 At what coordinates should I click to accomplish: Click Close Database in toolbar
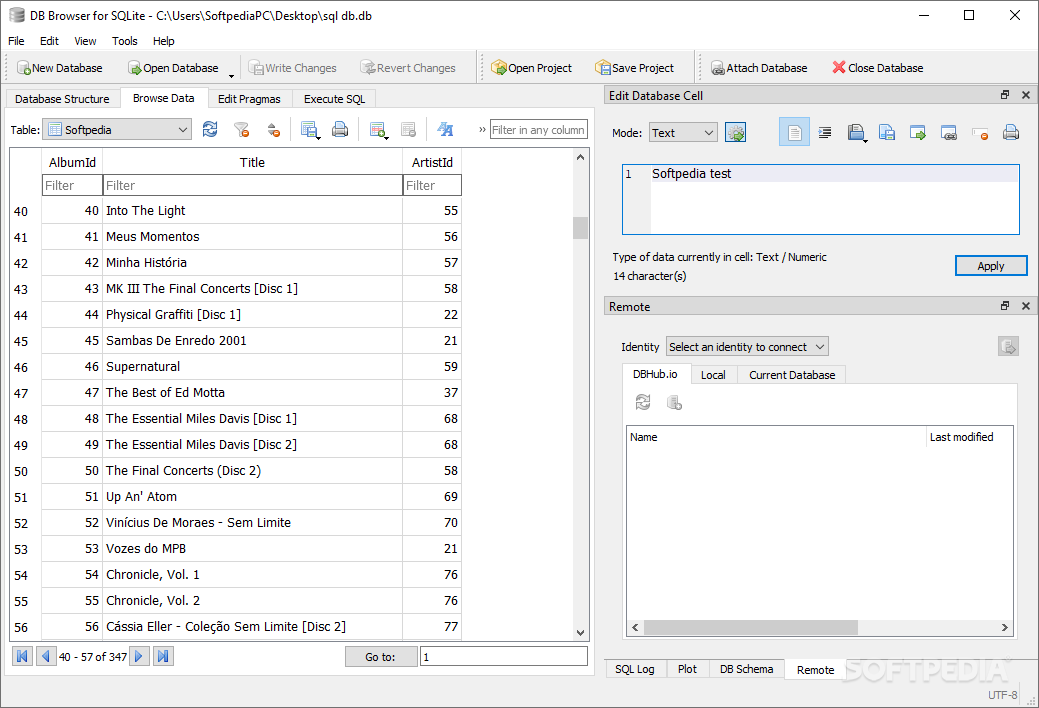pyautogui.click(x=878, y=68)
